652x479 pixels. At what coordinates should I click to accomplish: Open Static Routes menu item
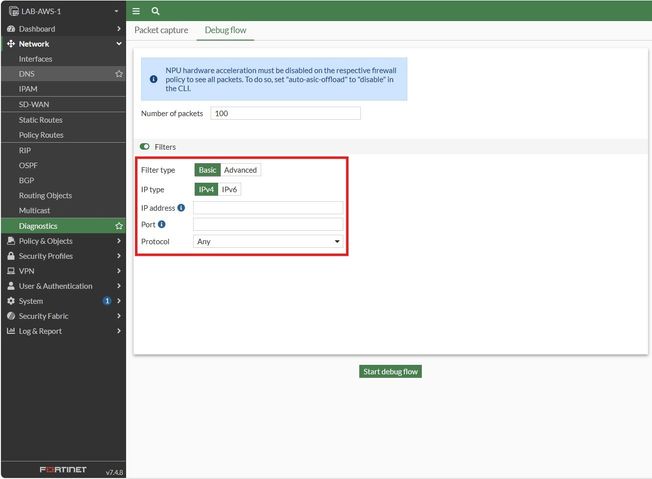(x=63, y=120)
